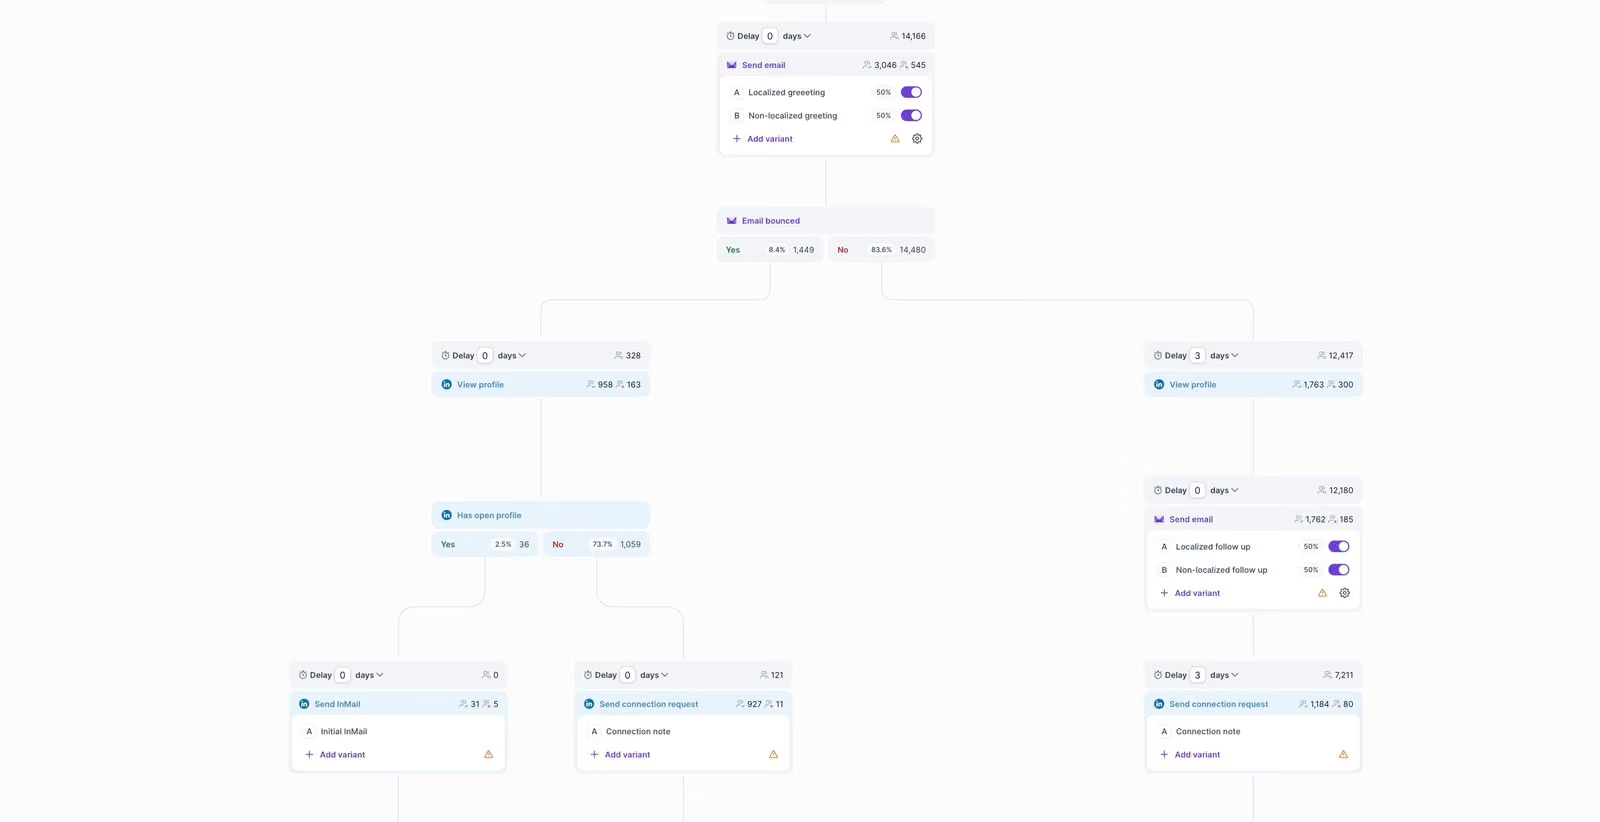Click clock icon on delay with 12,417
Image resolution: width=1600 pixels, height=822 pixels.
coord(1157,355)
